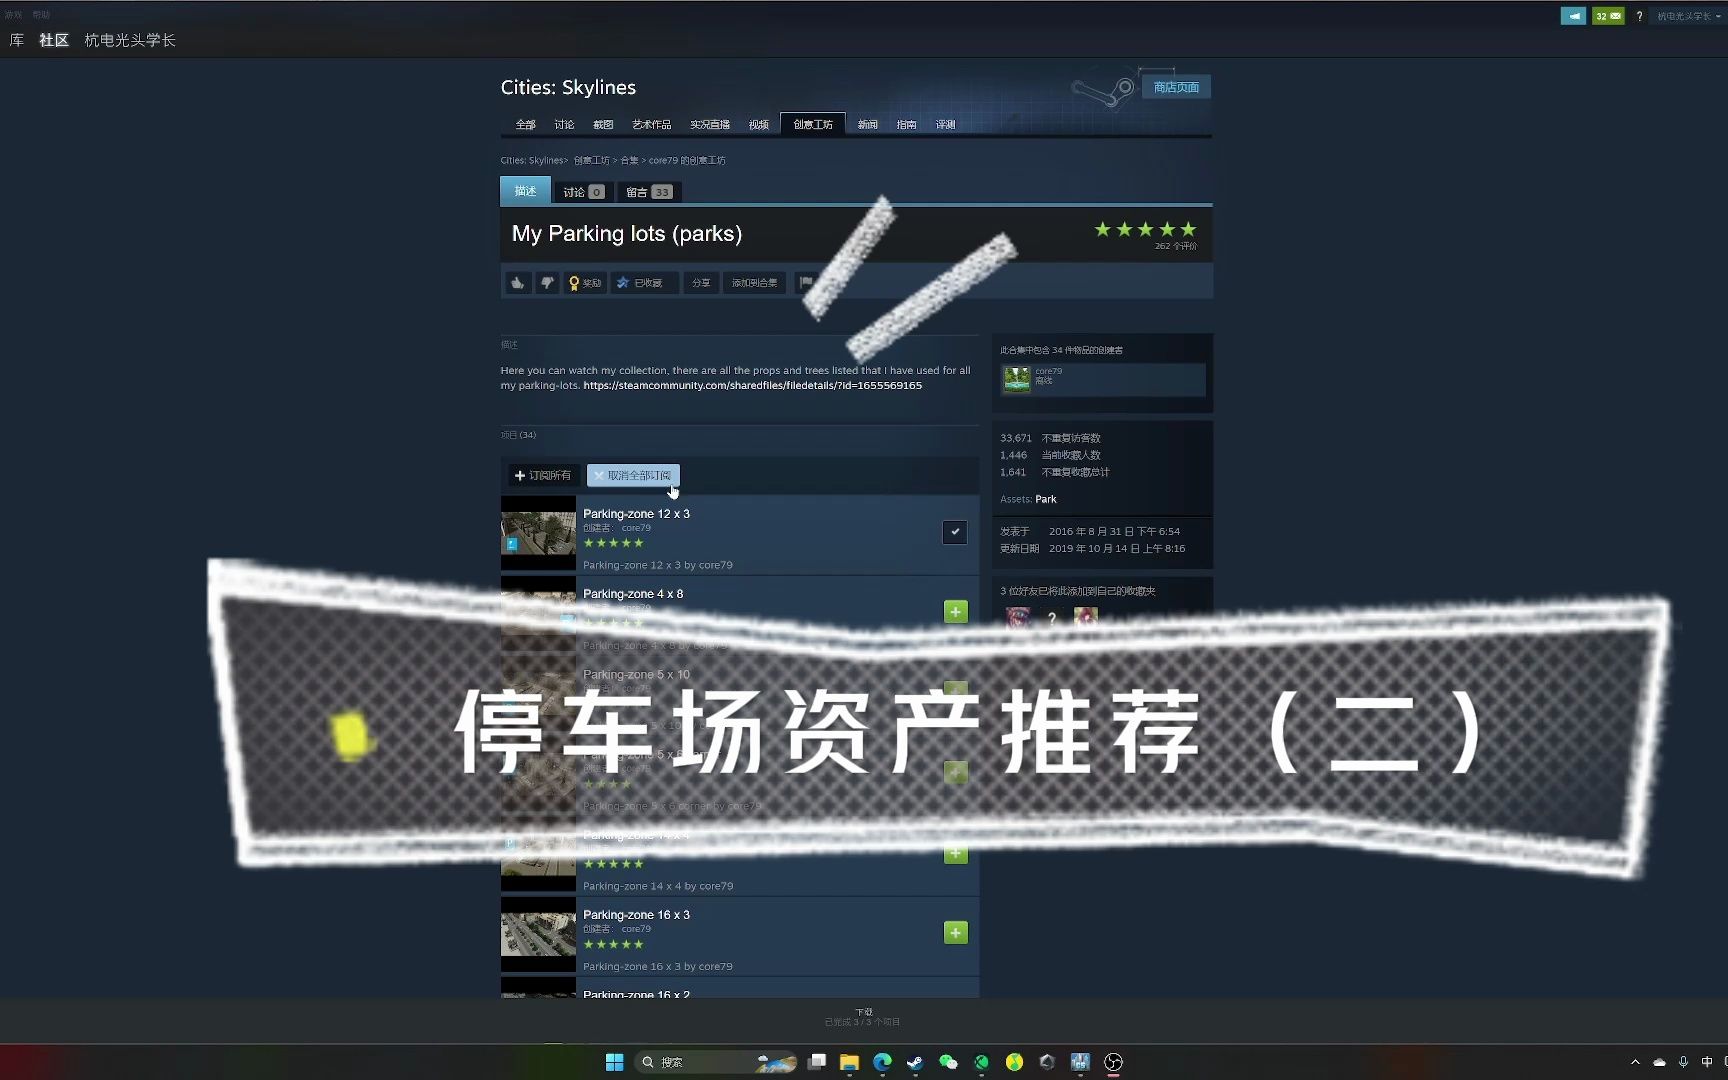This screenshot has height=1080, width=1728.
Task: Select the 新闻 news tab
Action: (x=867, y=124)
